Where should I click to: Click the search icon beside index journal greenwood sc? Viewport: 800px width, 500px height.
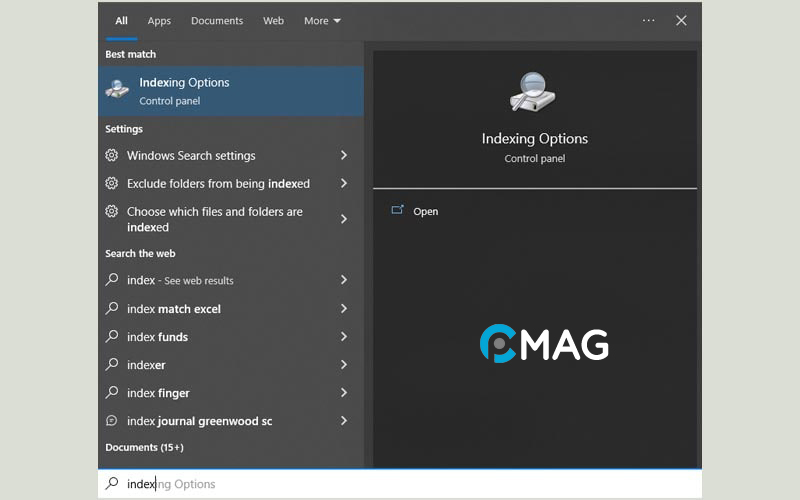pyautogui.click(x=112, y=421)
